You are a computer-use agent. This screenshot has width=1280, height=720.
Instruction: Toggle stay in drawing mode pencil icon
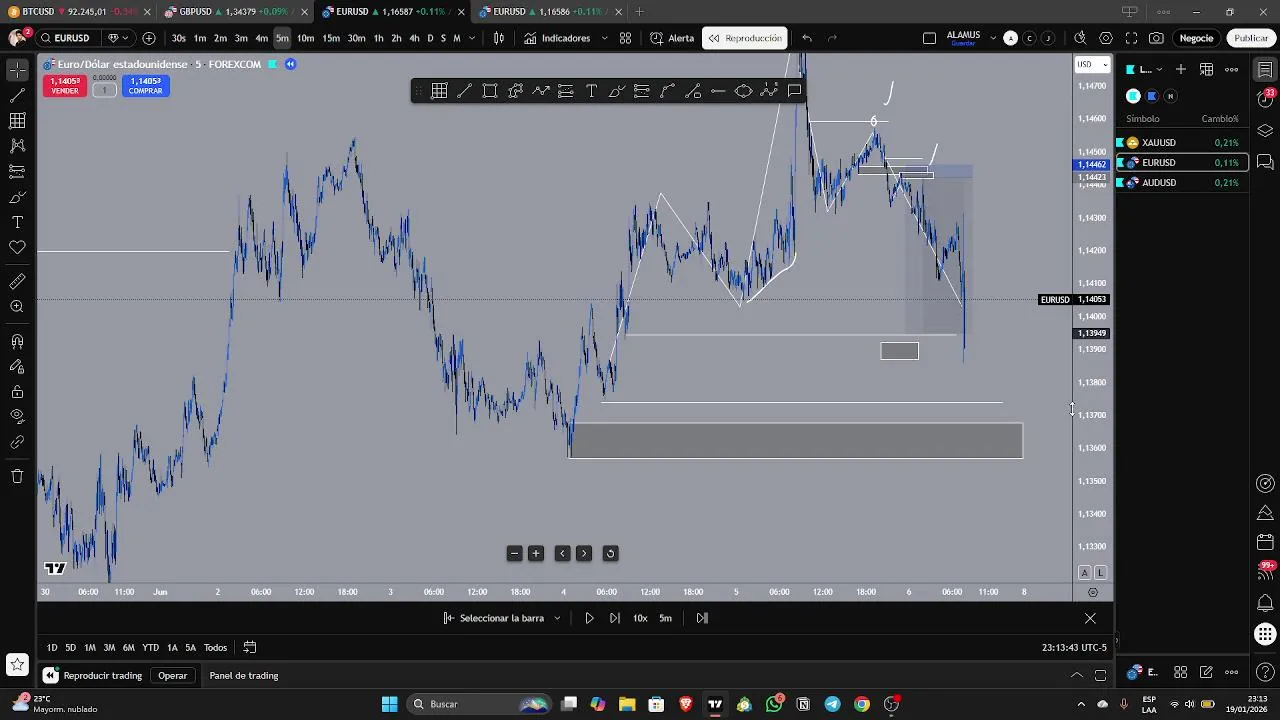[x=17, y=366]
